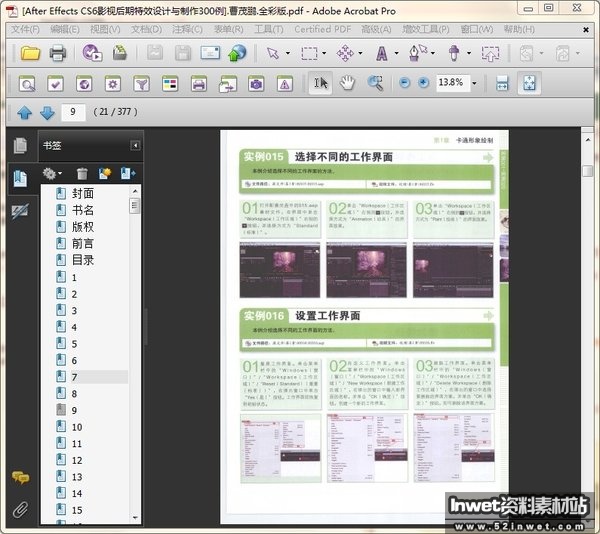The height and width of the screenshot is (534, 600).
Task: Toggle the Bookmarks panel sidebar icon
Action: click(x=20, y=179)
